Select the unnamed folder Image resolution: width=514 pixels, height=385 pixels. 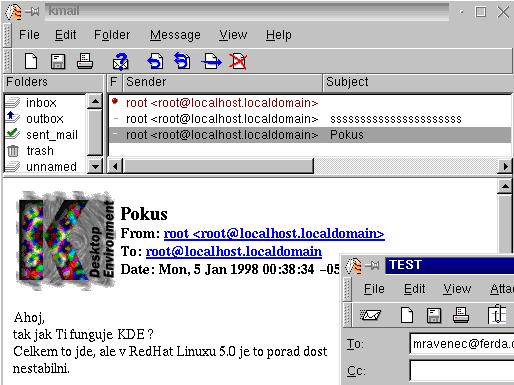click(45, 166)
